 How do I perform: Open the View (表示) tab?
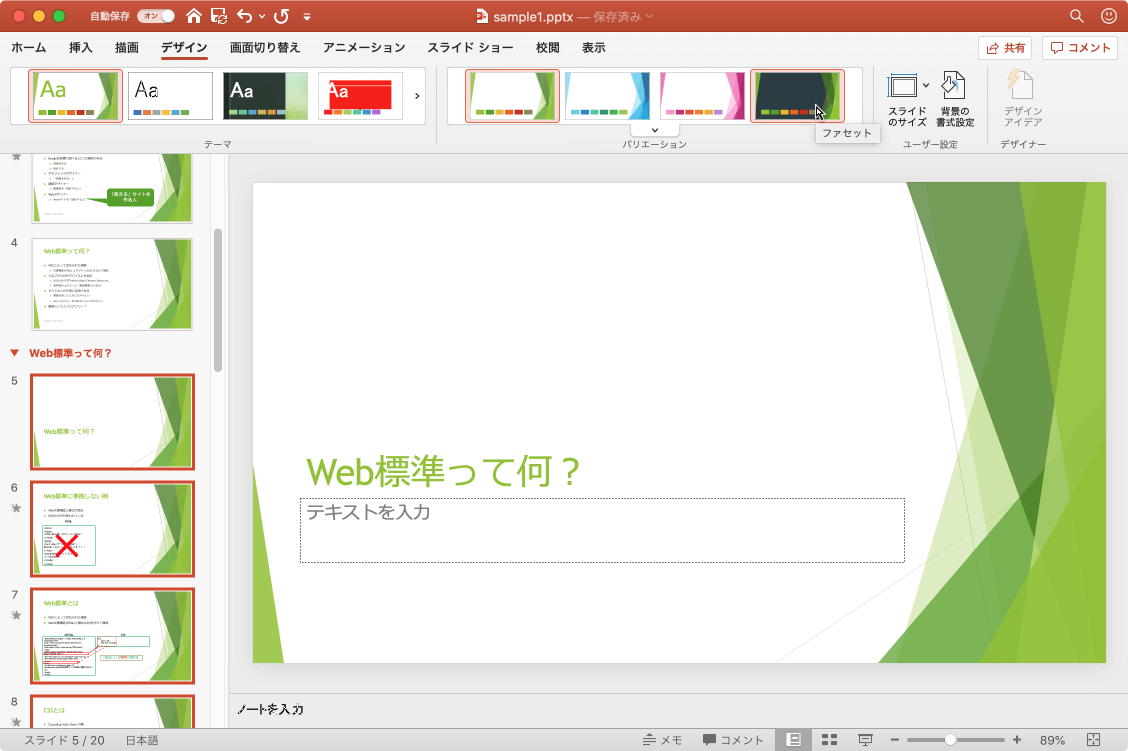click(593, 47)
